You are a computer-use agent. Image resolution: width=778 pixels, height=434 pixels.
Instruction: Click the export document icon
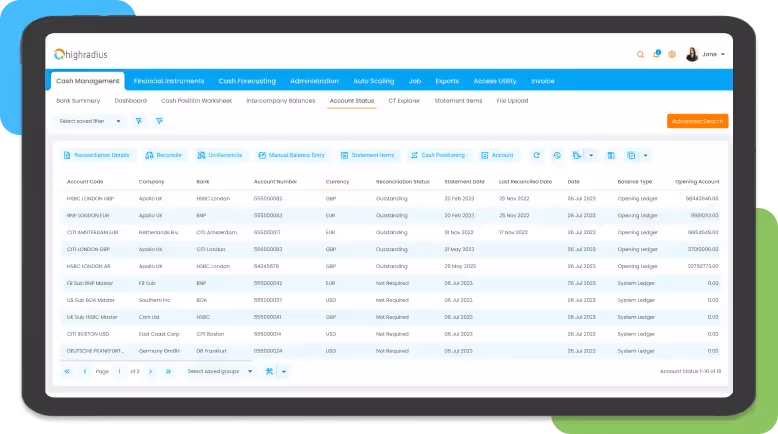point(577,155)
